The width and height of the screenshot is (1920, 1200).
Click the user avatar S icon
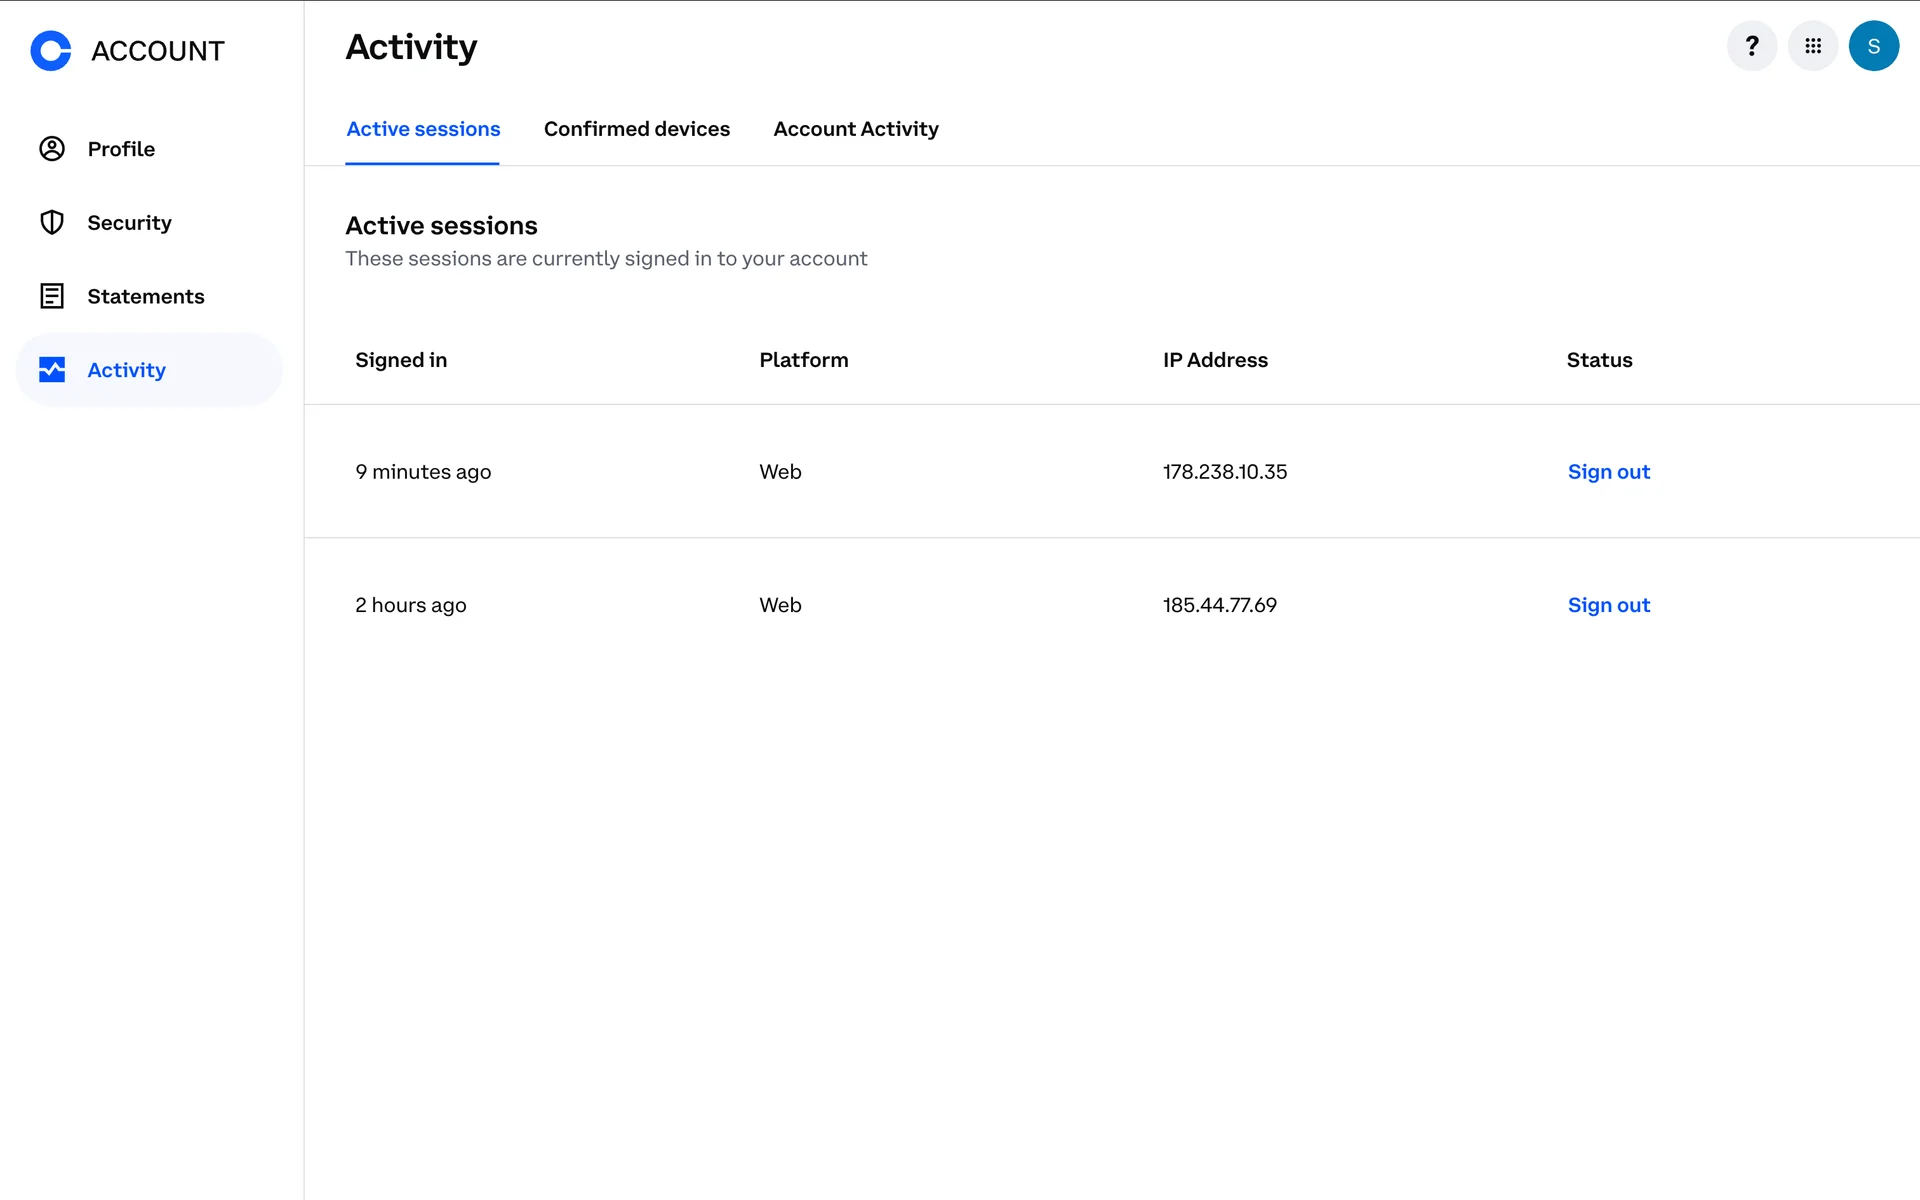pyautogui.click(x=1873, y=46)
